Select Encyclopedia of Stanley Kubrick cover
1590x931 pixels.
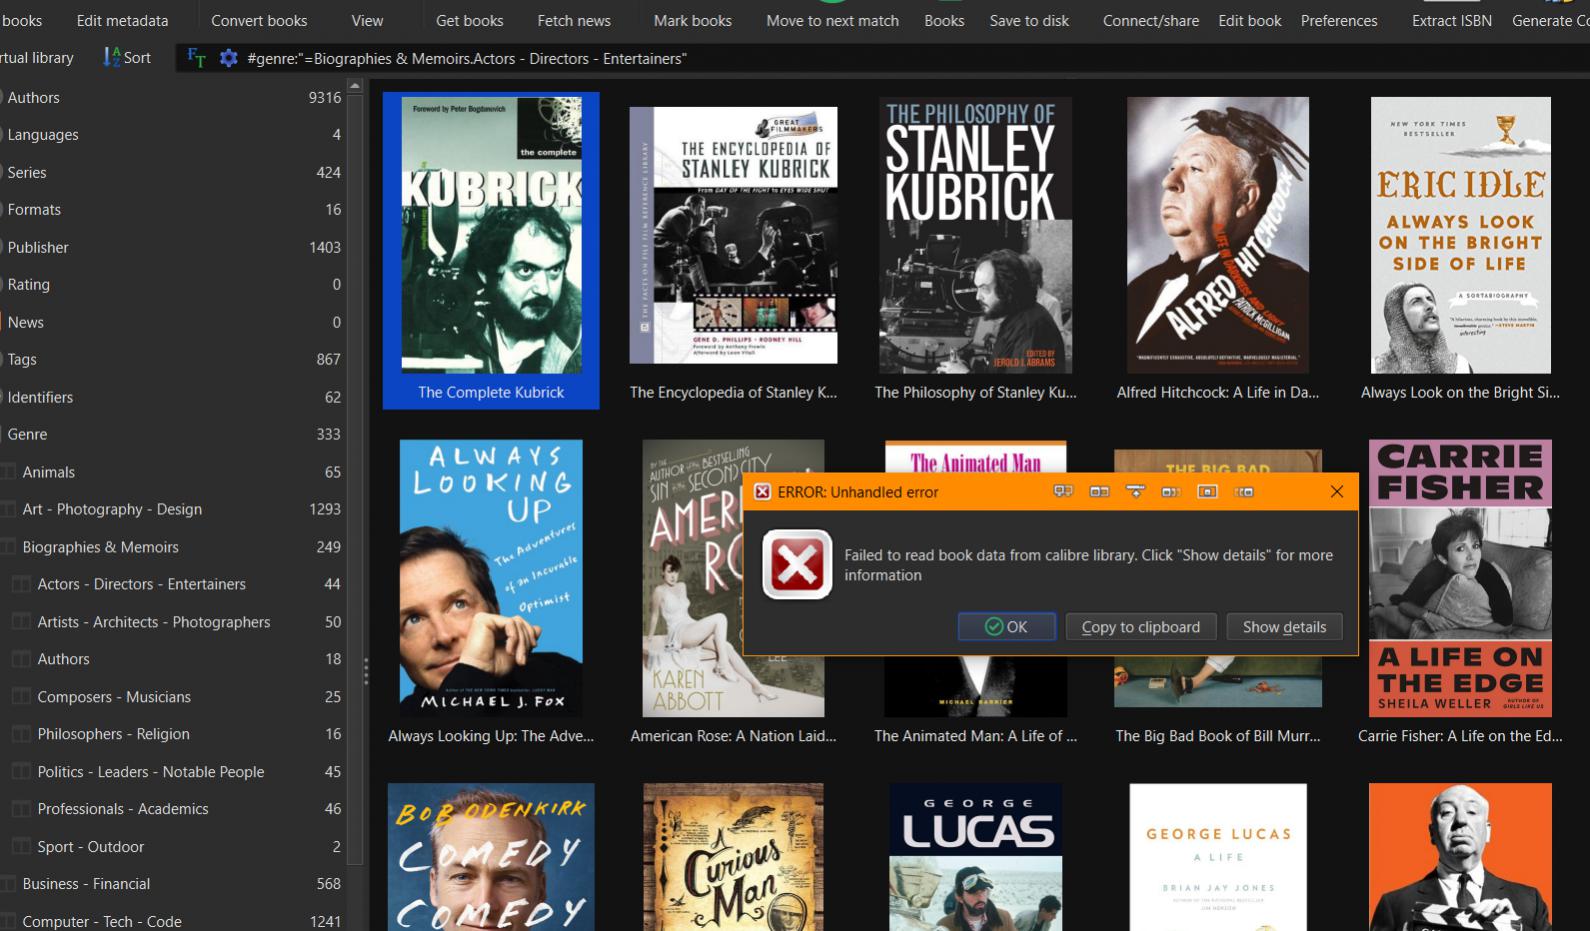tap(733, 235)
